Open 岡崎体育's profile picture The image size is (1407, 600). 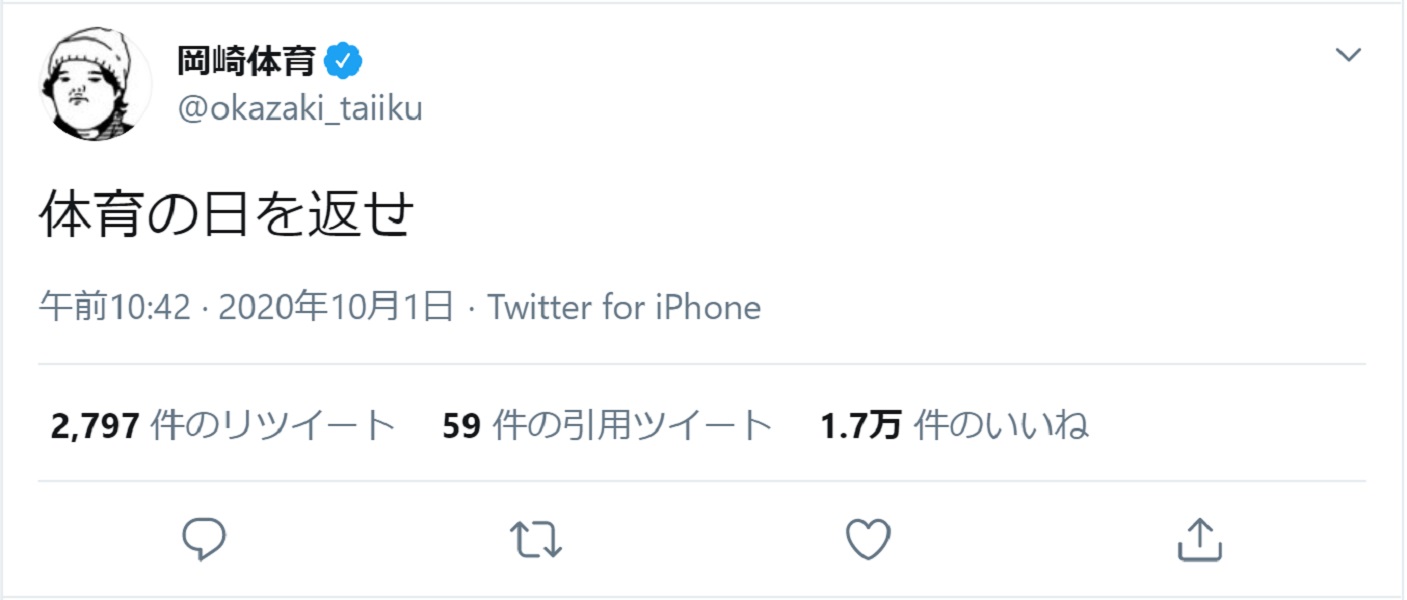click(95, 83)
